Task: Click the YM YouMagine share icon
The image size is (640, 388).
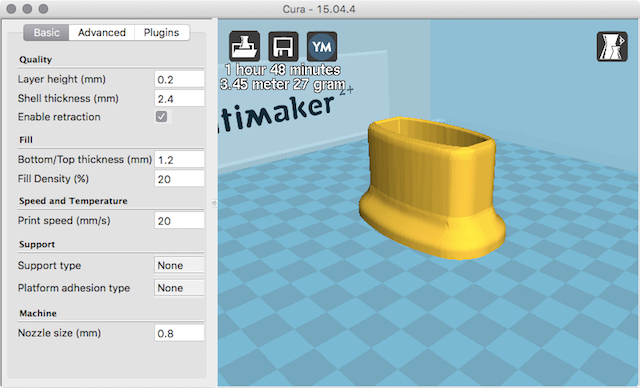Action: click(x=322, y=47)
